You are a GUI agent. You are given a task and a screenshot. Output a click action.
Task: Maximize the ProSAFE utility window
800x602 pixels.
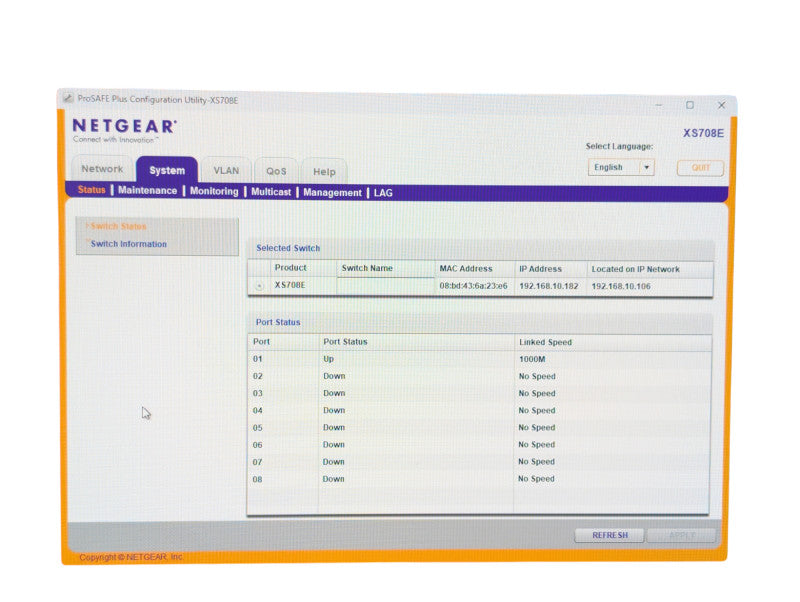click(690, 105)
